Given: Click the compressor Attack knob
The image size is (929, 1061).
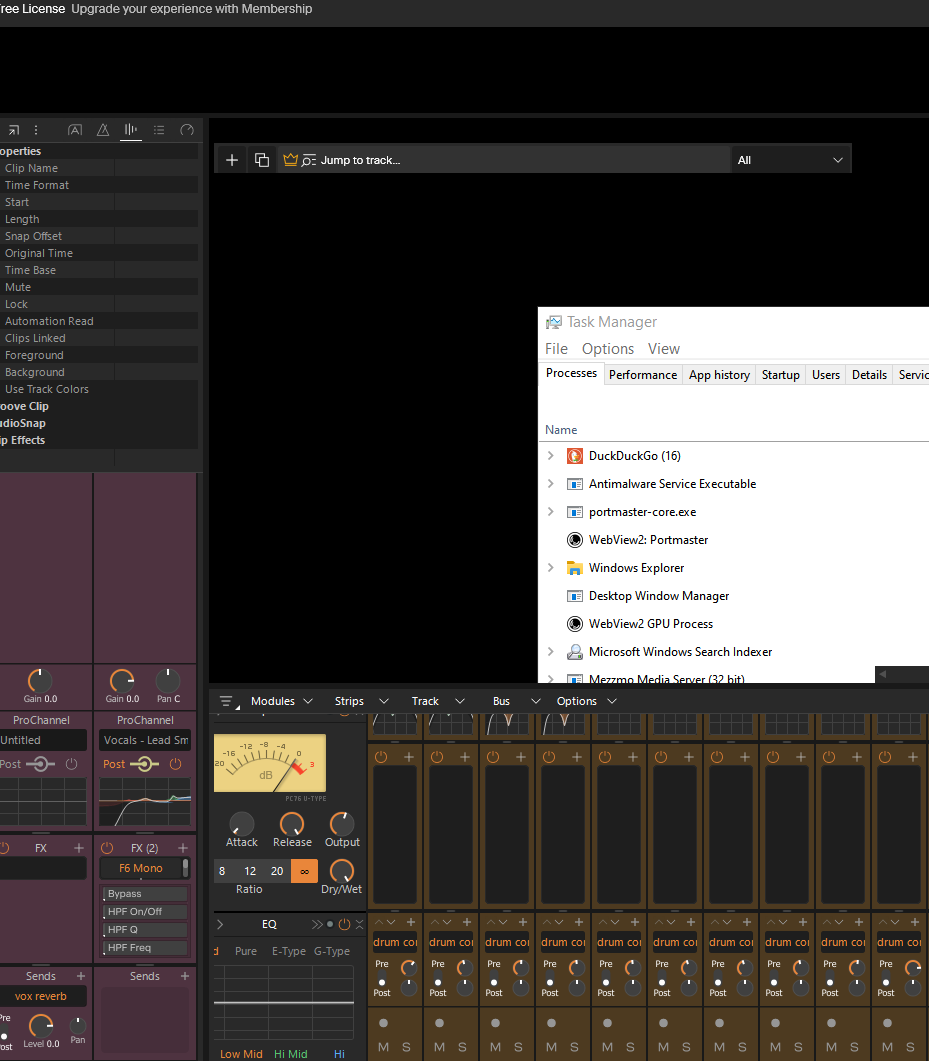Looking at the screenshot, I should click(x=242, y=824).
